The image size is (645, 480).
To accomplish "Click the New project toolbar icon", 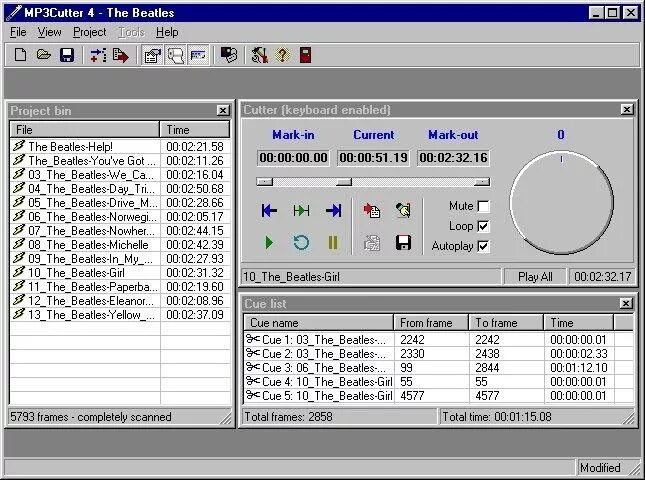I will point(20,55).
